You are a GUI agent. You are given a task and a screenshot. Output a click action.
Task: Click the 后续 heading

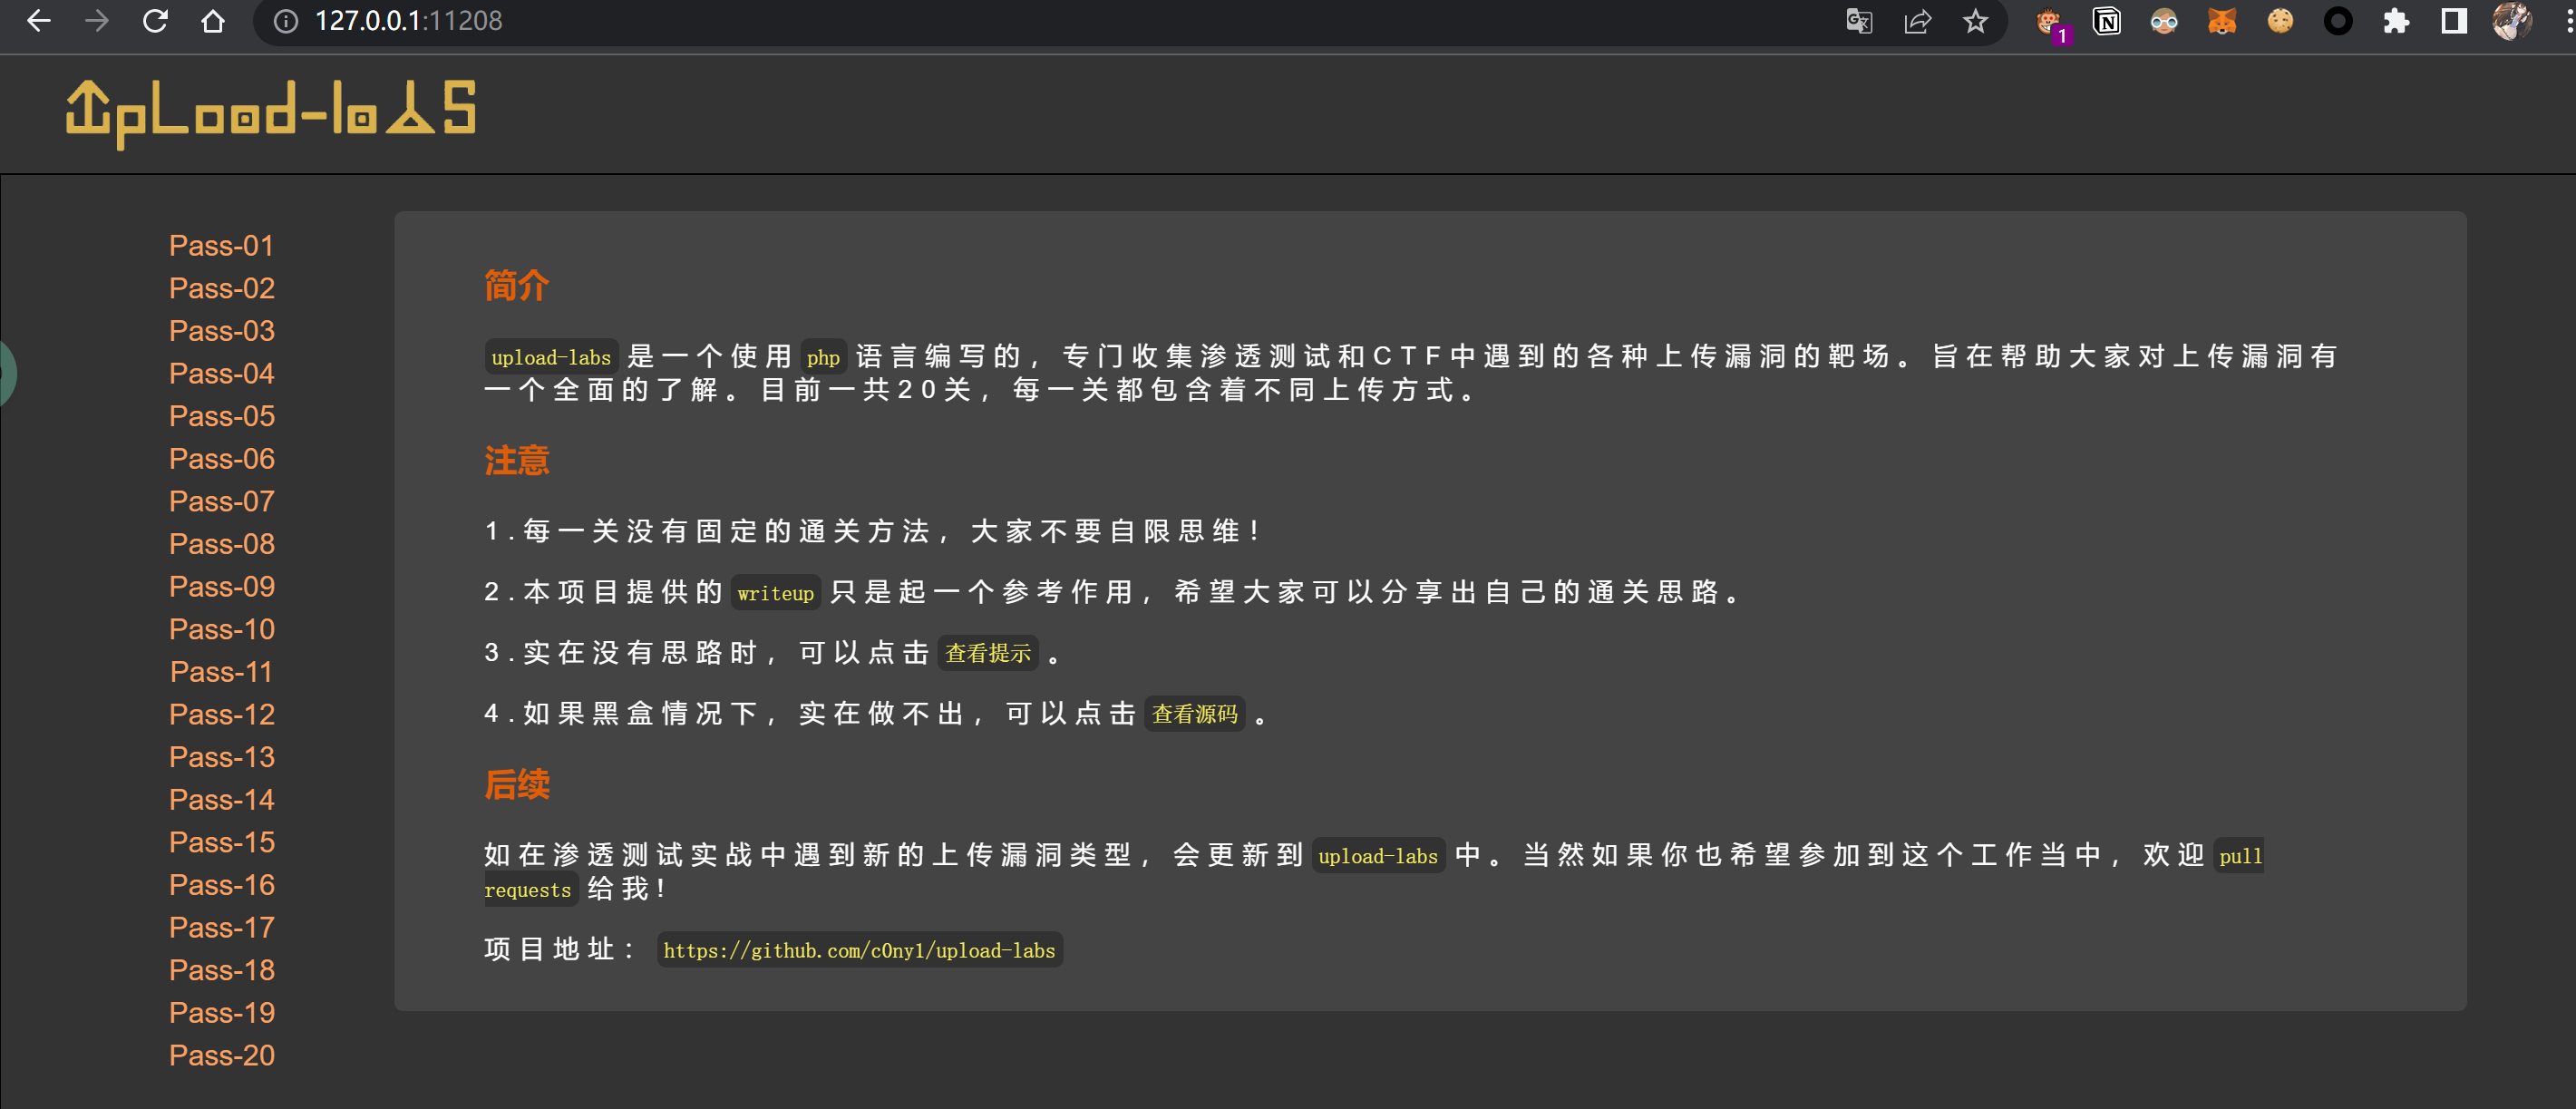pos(517,785)
